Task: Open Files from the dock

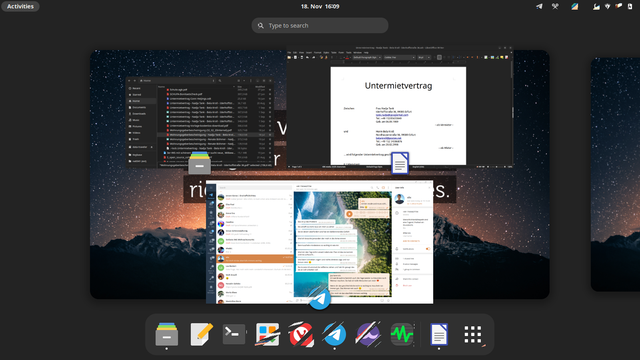Action: pyautogui.click(x=167, y=334)
